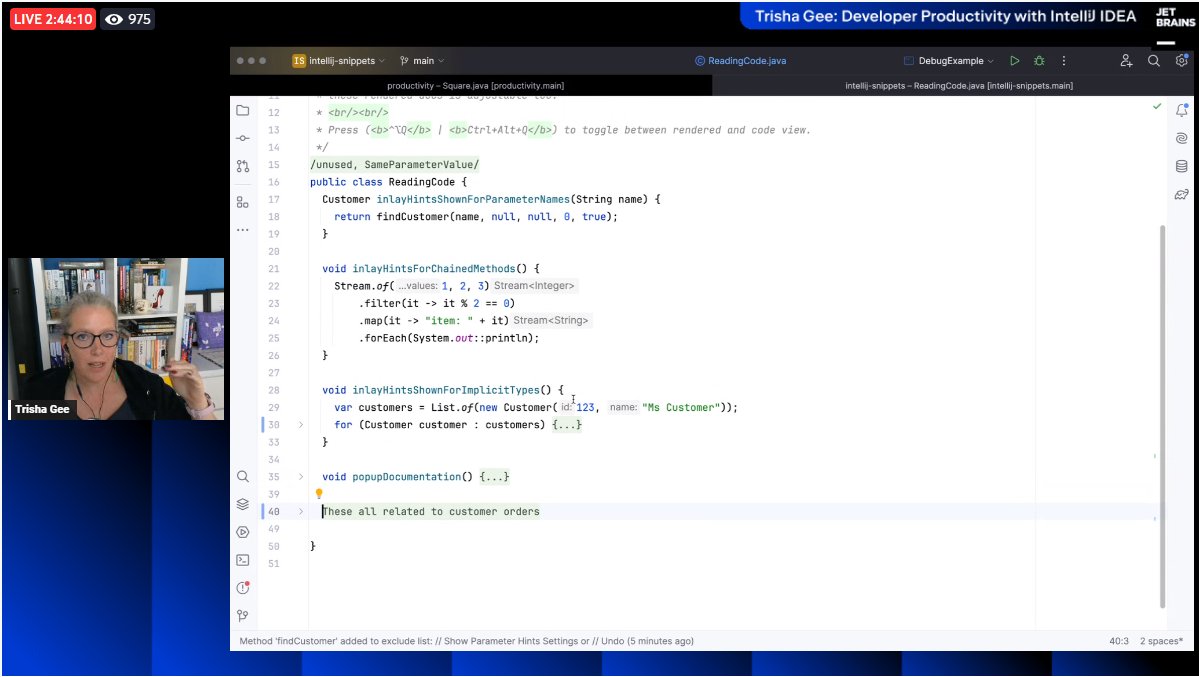Image resolution: width=1199 pixels, height=677 pixels.
Task: Start a Code With Me session
Action: (1125, 60)
